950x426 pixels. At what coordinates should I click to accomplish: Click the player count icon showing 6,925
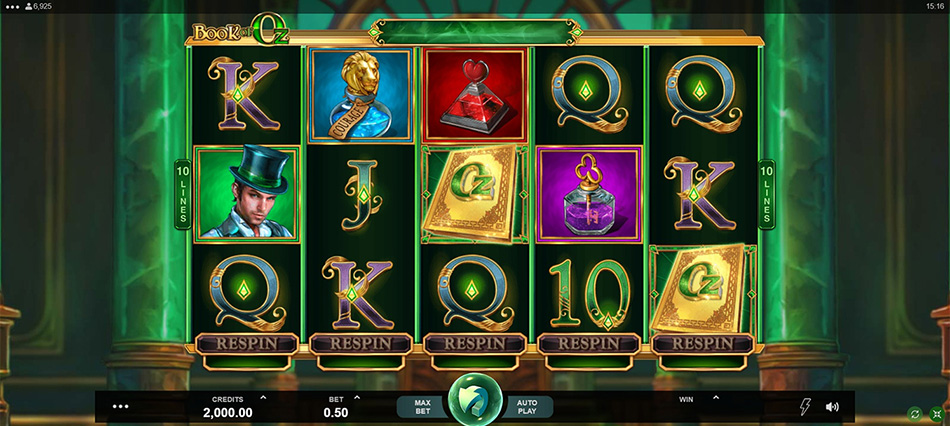28,6
